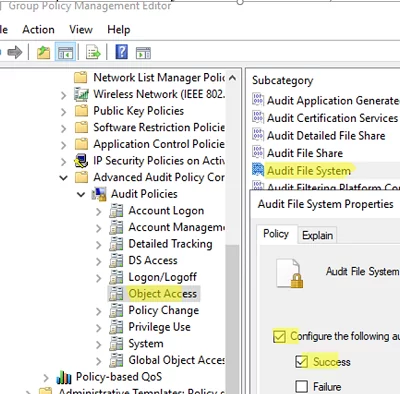Open the View menu
Viewport: 400px width, 394px height.
(x=81, y=30)
